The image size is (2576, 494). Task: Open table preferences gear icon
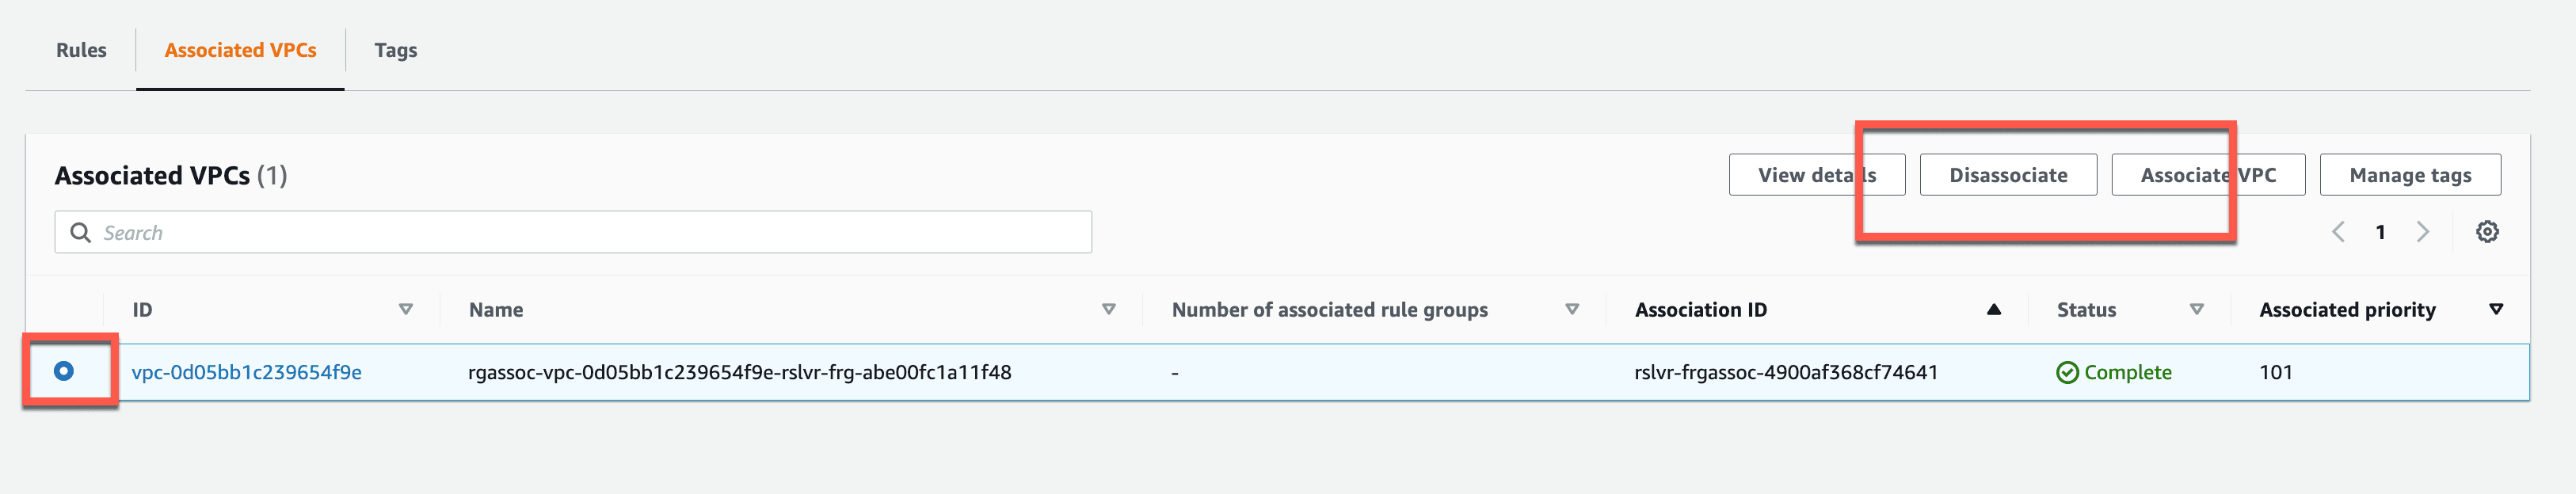2487,232
